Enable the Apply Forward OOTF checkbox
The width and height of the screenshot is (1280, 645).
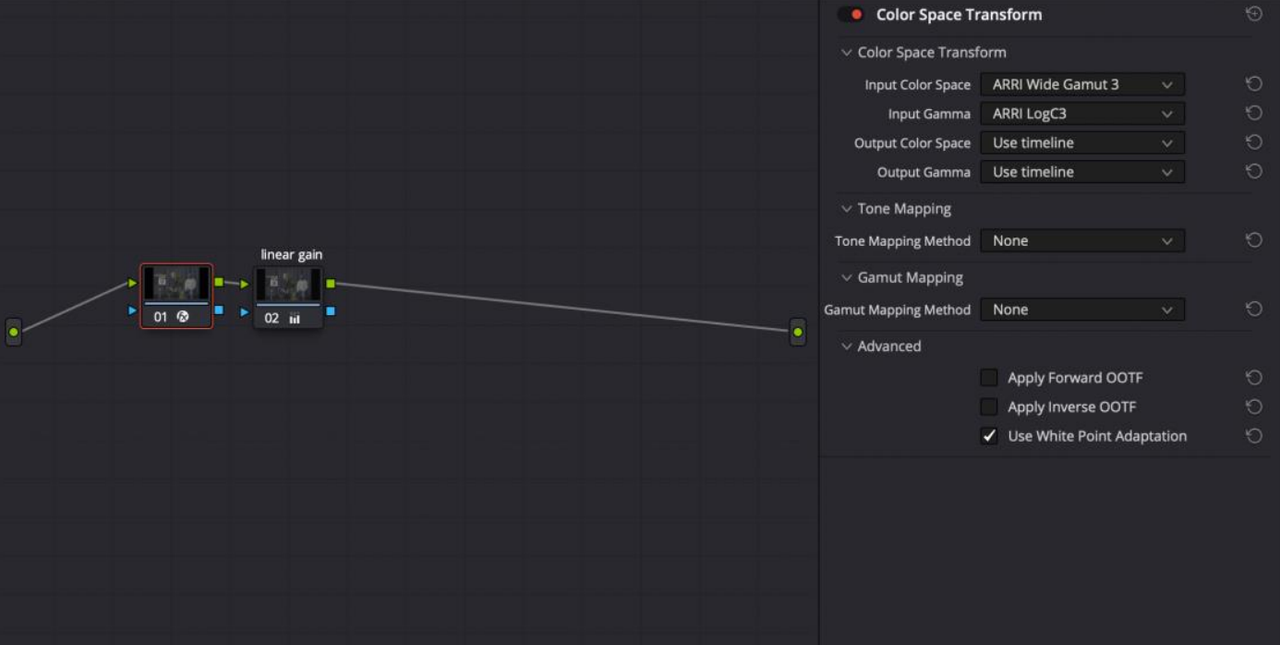click(989, 378)
